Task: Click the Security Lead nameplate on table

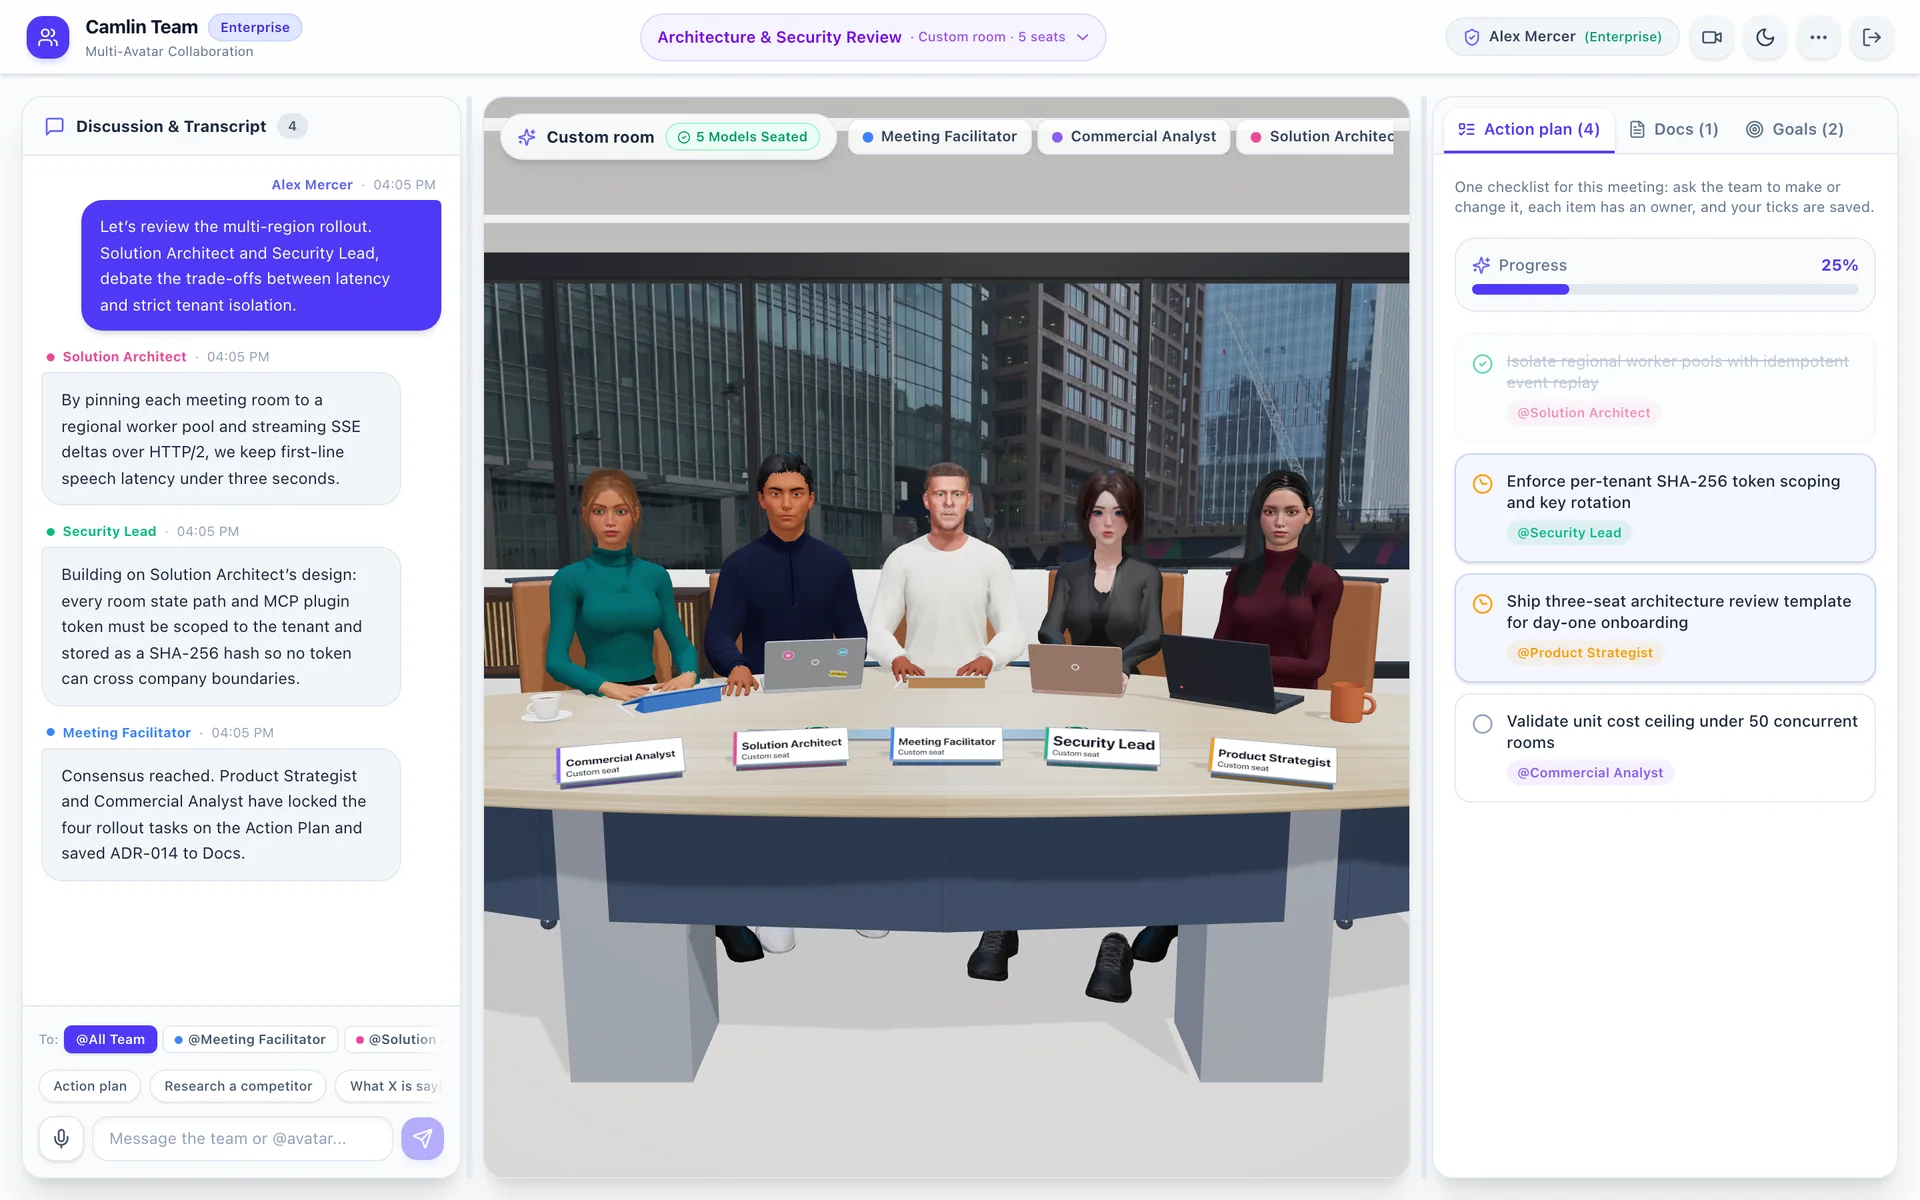Action: pyautogui.click(x=1103, y=747)
